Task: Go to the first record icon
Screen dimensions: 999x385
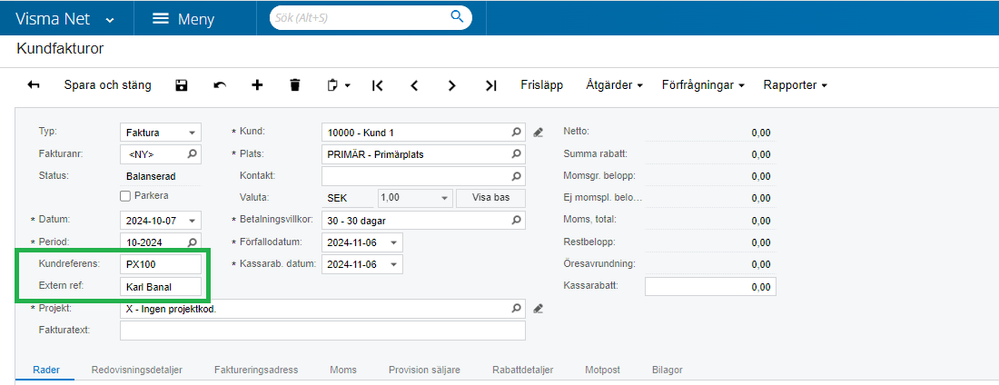Action: coord(377,85)
